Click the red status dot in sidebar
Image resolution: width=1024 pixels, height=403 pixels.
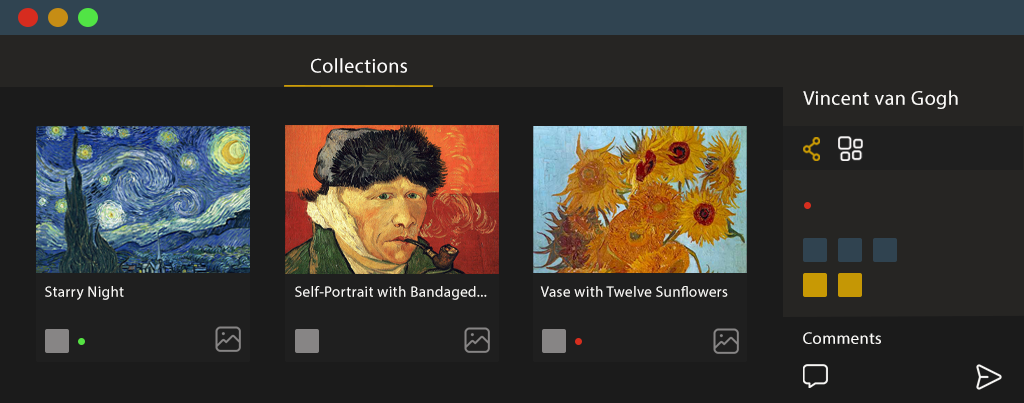click(x=807, y=206)
